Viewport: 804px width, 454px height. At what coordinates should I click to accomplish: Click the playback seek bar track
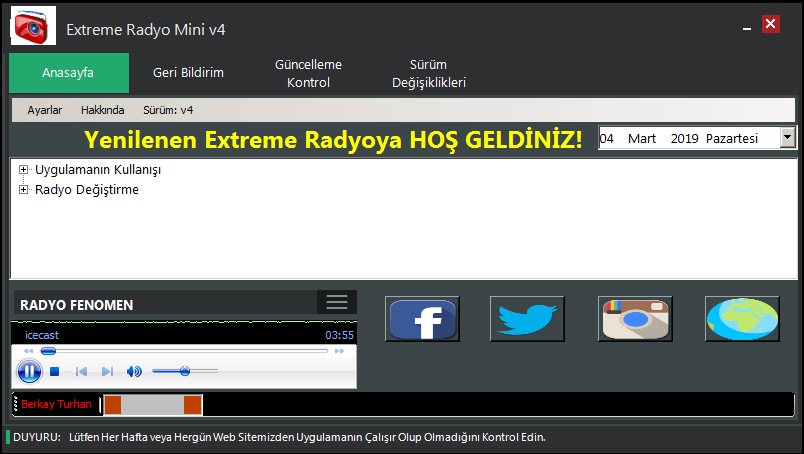[x=185, y=351]
